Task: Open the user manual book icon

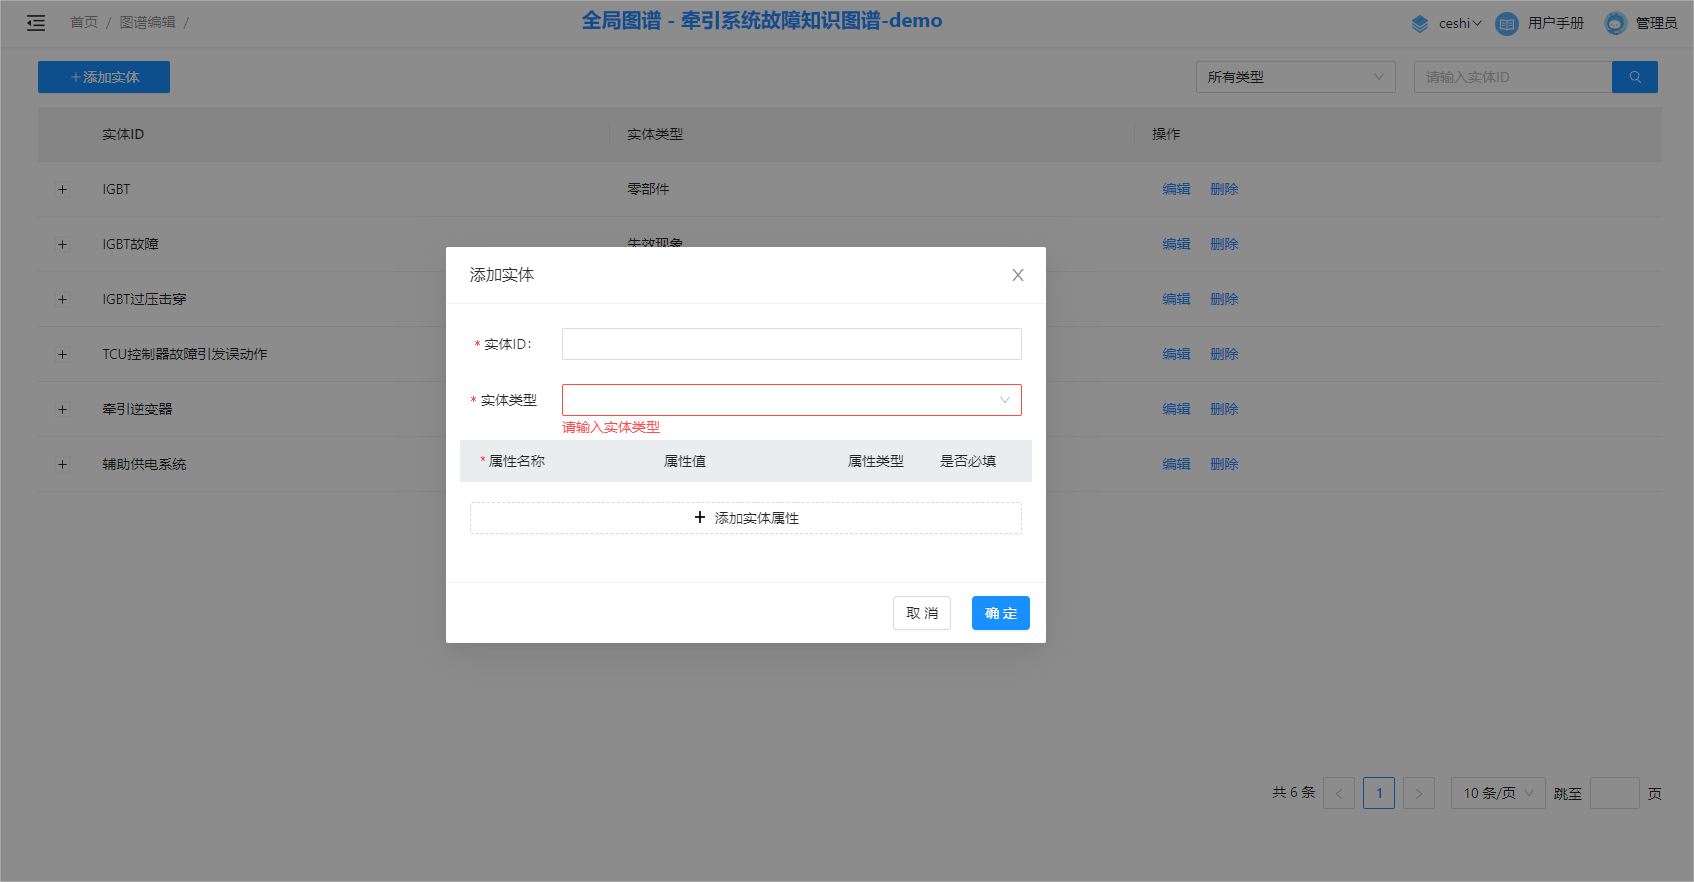Action: pyautogui.click(x=1506, y=23)
